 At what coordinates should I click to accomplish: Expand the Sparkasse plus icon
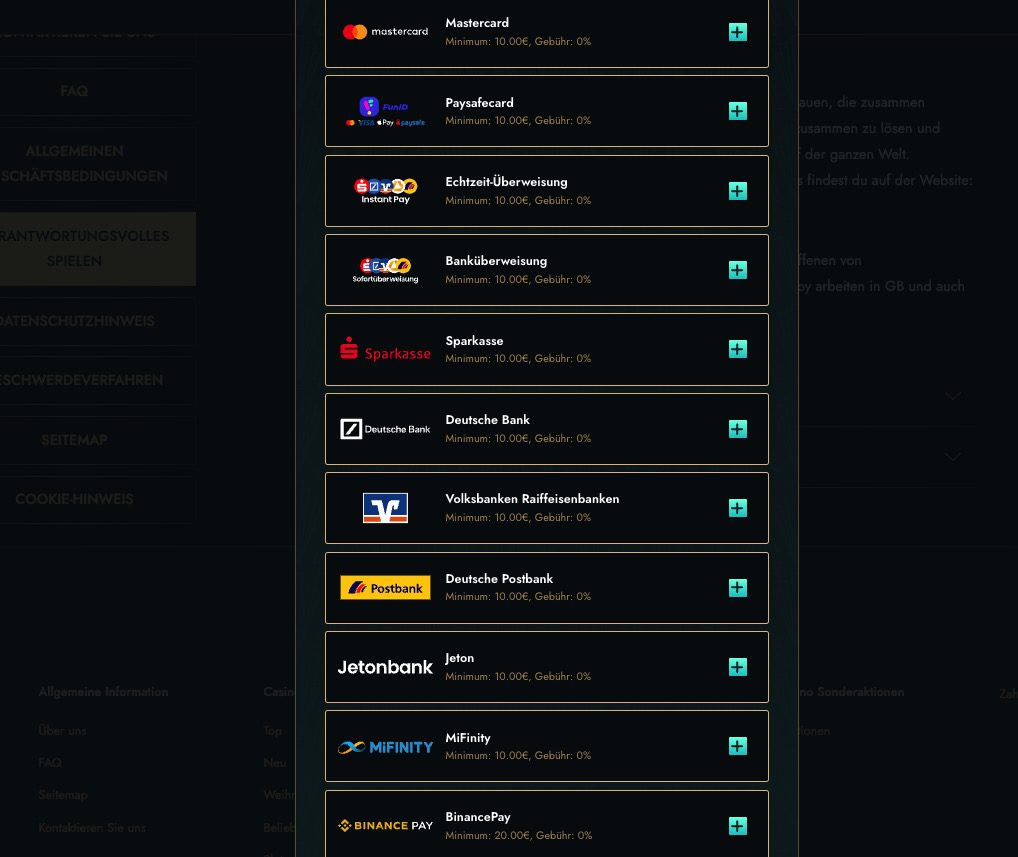click(738, 349)
